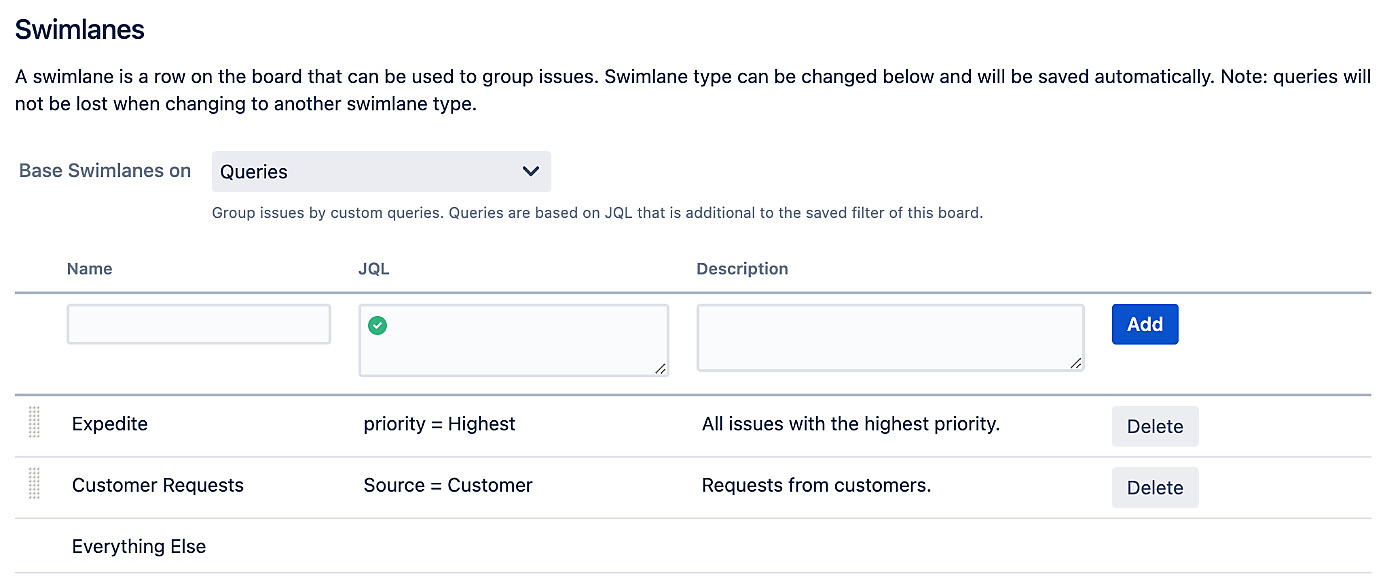Image resolution: width=1385 pixels, height=587 pixels.
Task: Delete the Expedite swimlane
Action: pos(1154,426)
